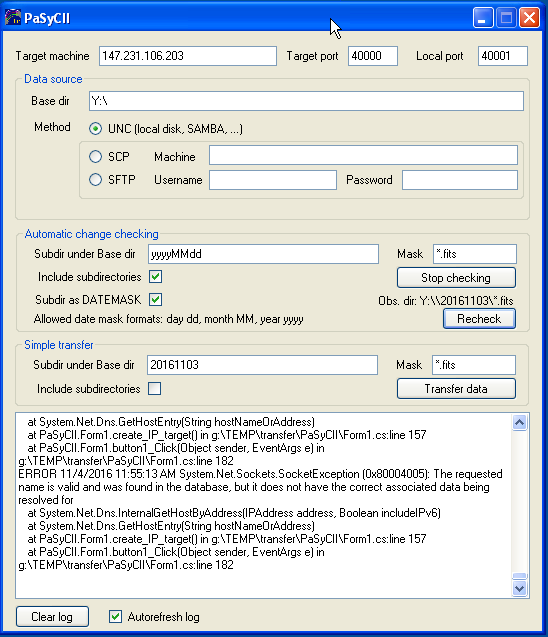This screenshot has width=548, height=637.
Task: Enable Include subdirectories in Simple transfer
Action: [154, 389]
